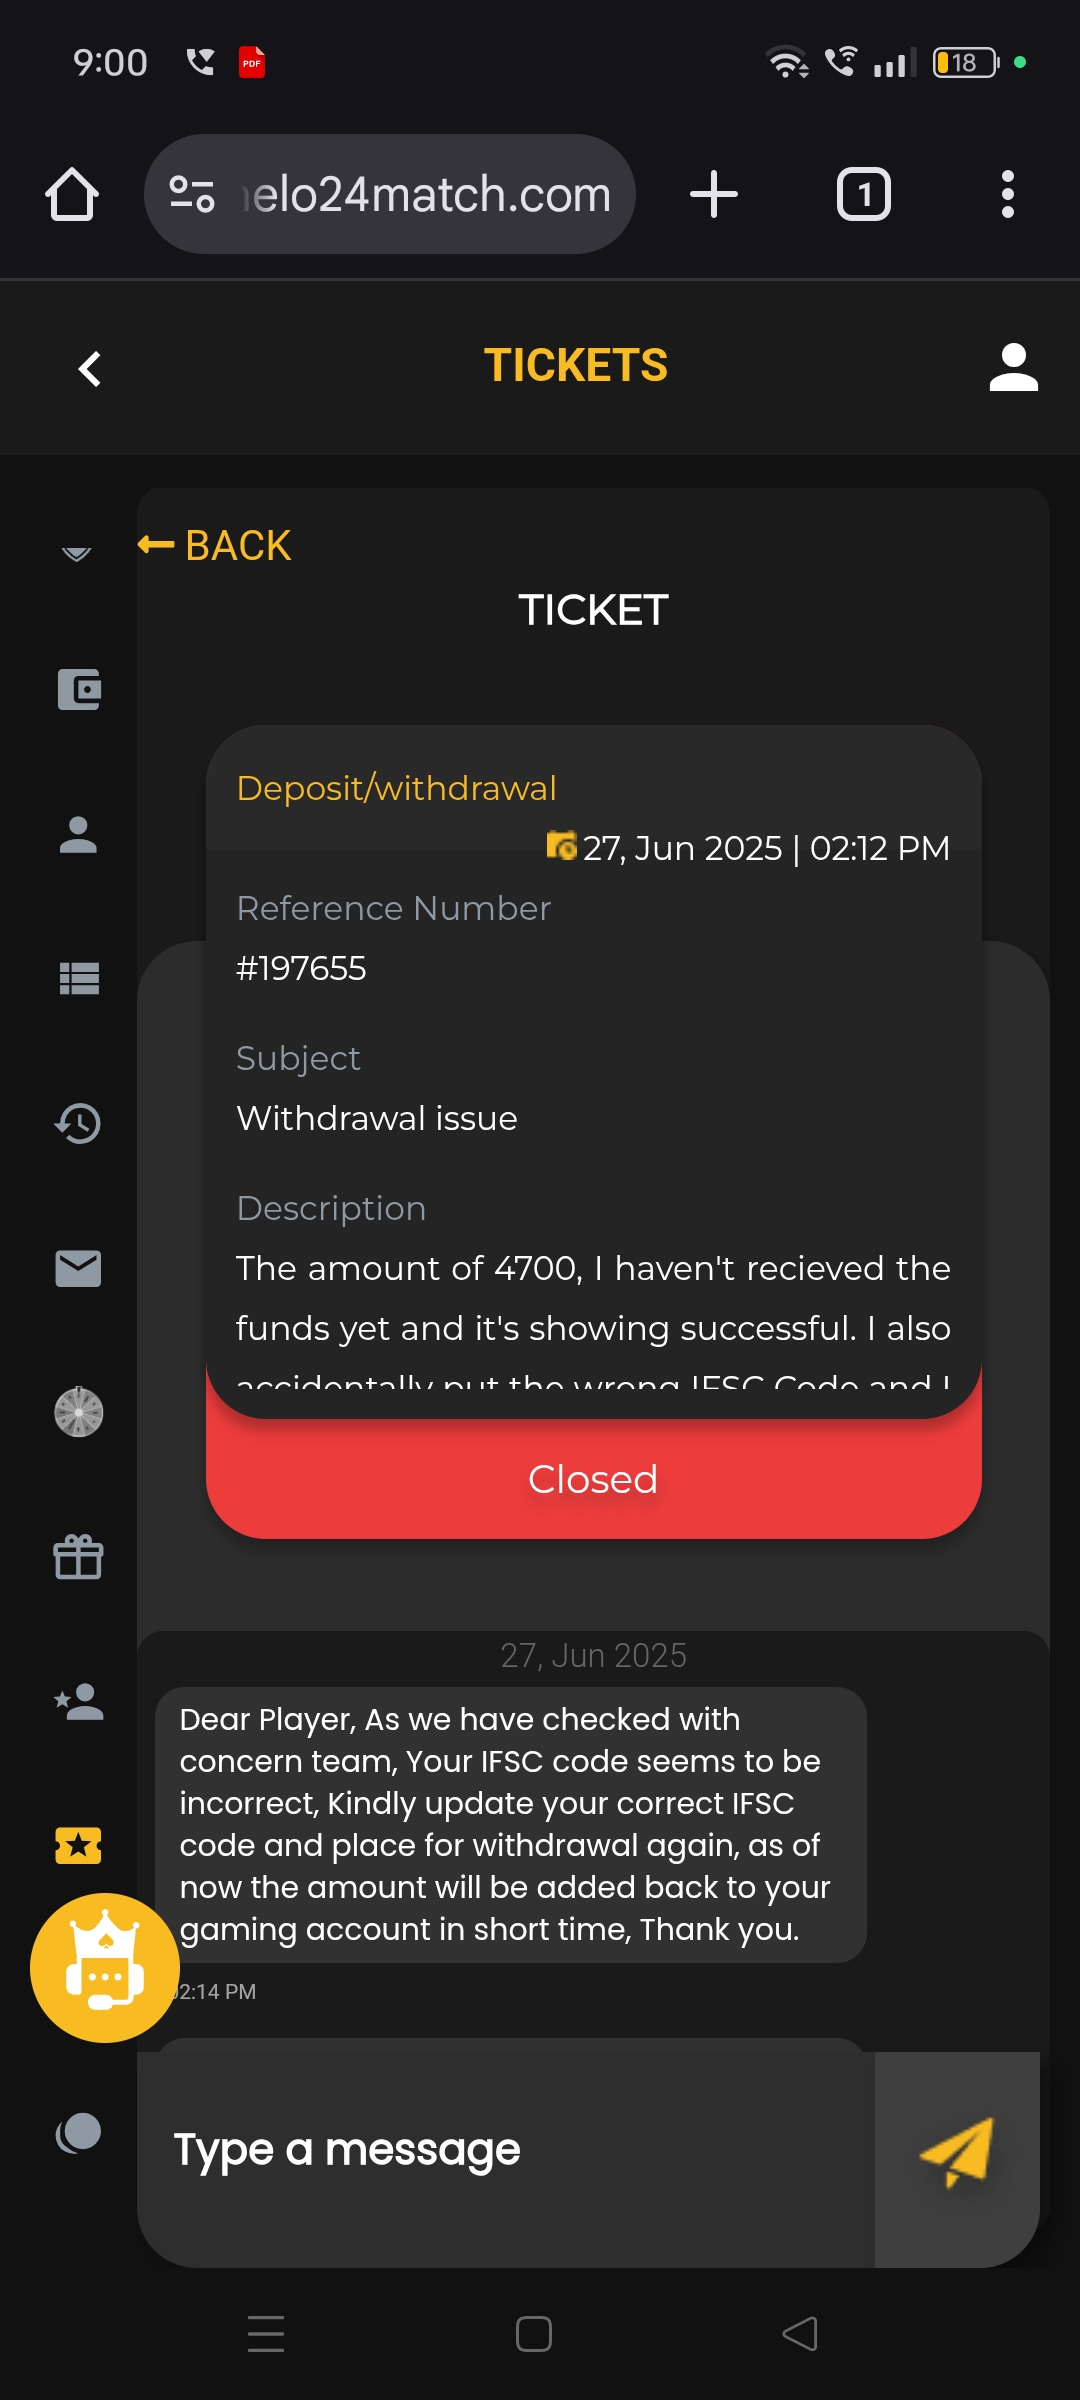Open the list view sidebar icon

point(79,979)
